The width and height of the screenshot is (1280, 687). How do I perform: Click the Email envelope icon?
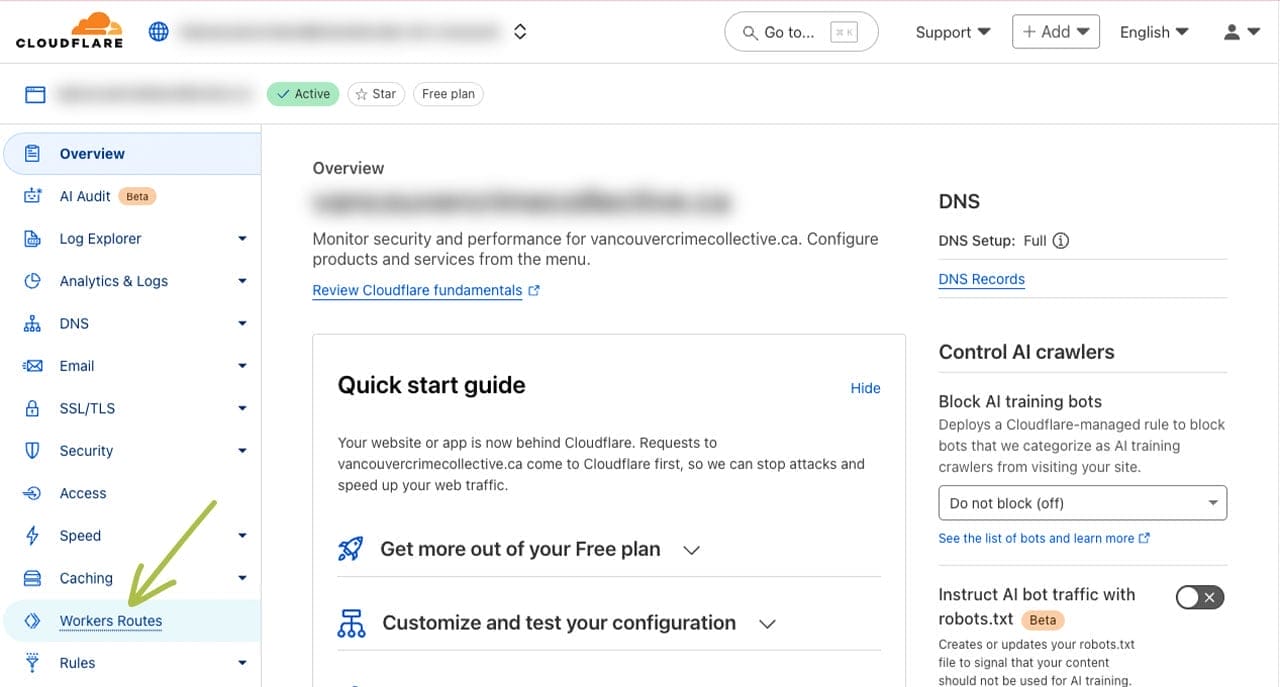click(33, 366)
